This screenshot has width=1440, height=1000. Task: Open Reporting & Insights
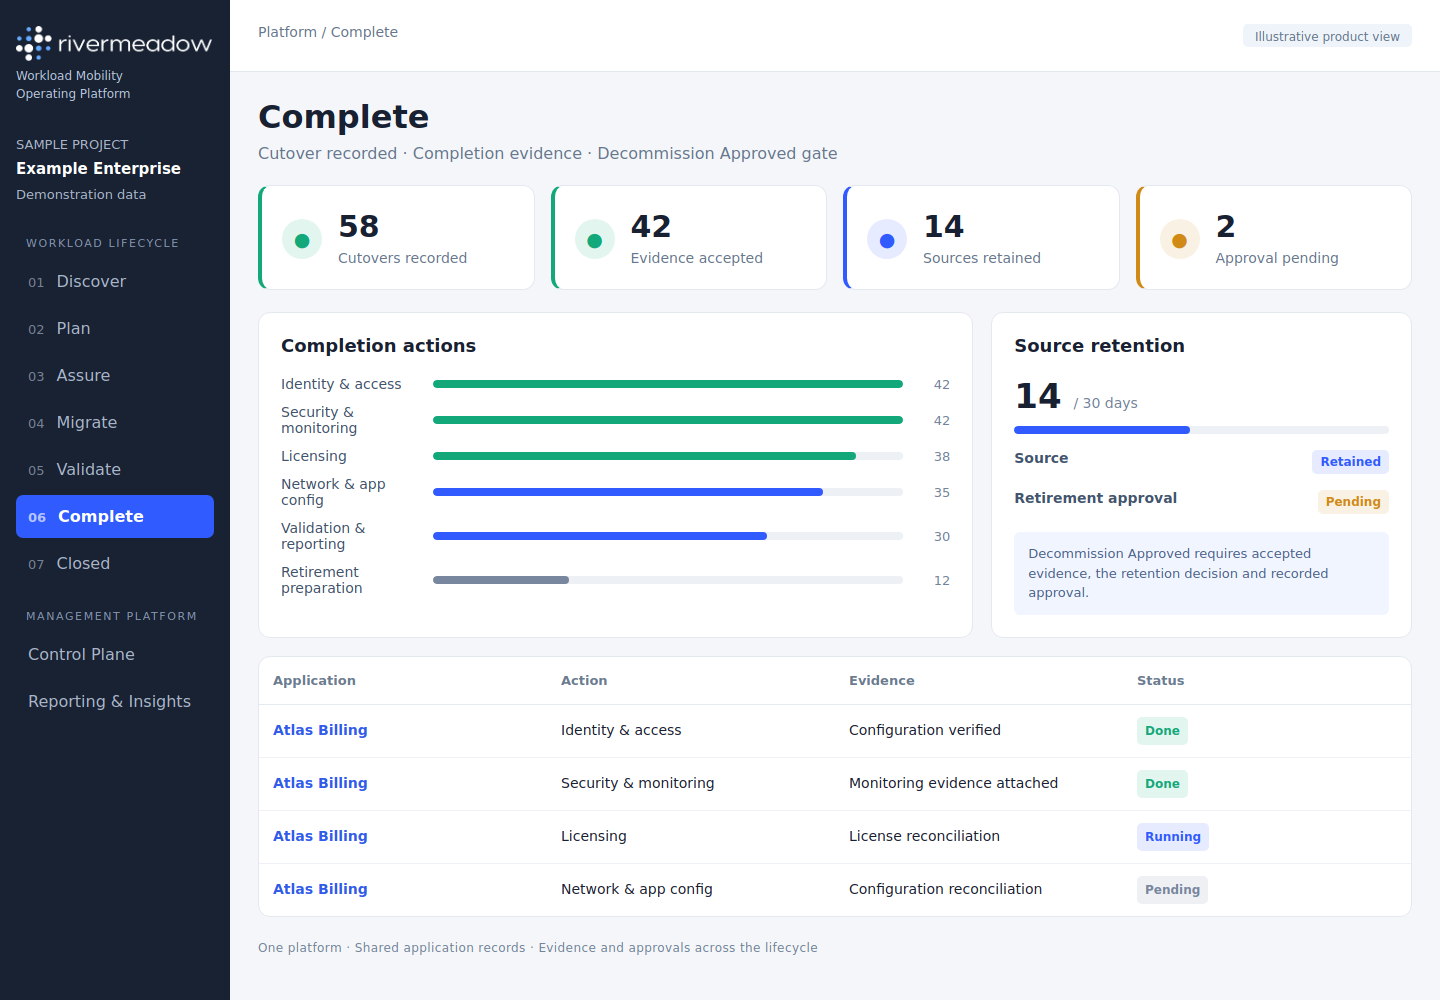(x=115, y=702)
